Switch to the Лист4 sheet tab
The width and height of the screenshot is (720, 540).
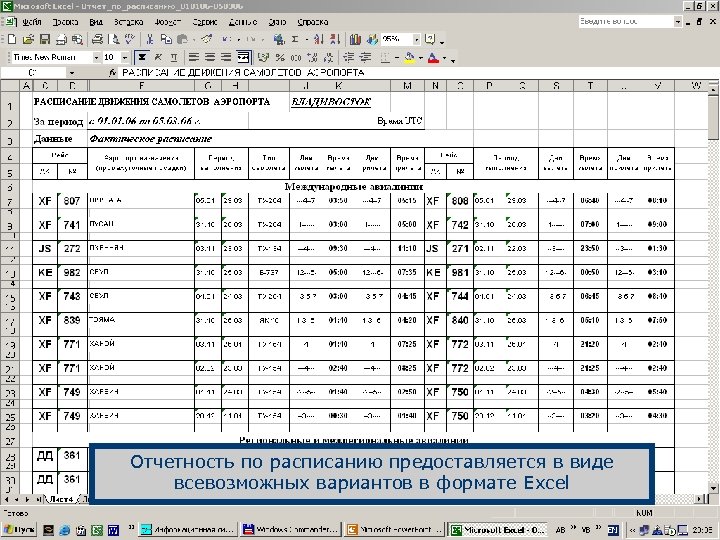[x=61, y=499]
